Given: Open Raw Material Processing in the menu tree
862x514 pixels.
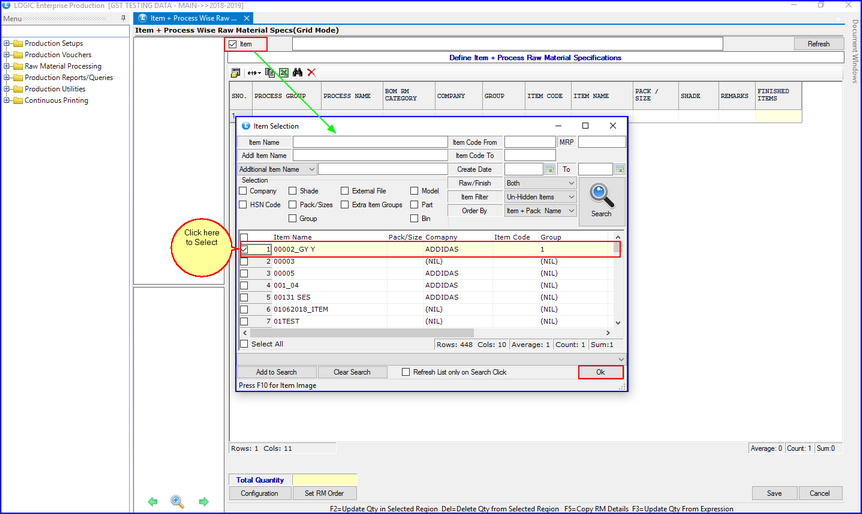Looking at the screenshot, I should (62, 66).
